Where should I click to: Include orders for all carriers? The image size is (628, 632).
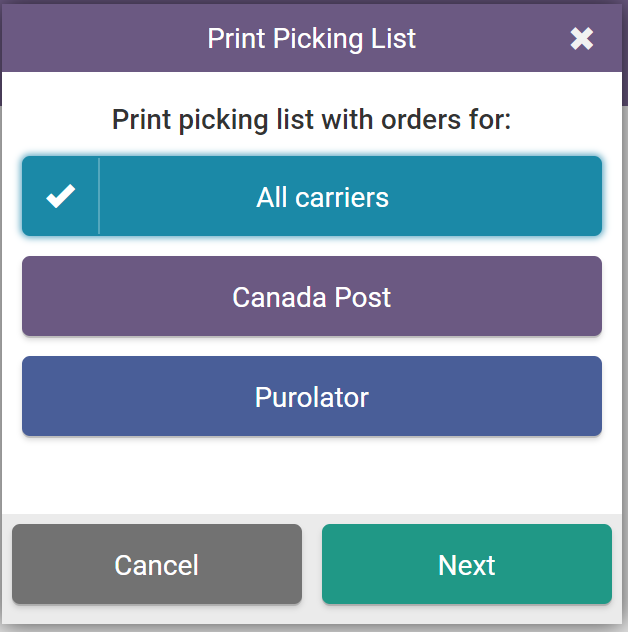tap(322, 197)
